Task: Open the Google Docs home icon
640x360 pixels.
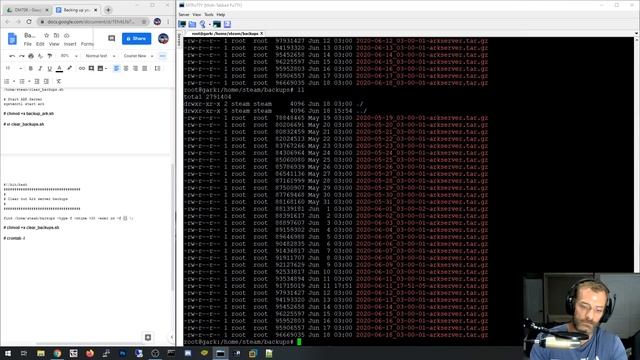Action: coord(12,39)
